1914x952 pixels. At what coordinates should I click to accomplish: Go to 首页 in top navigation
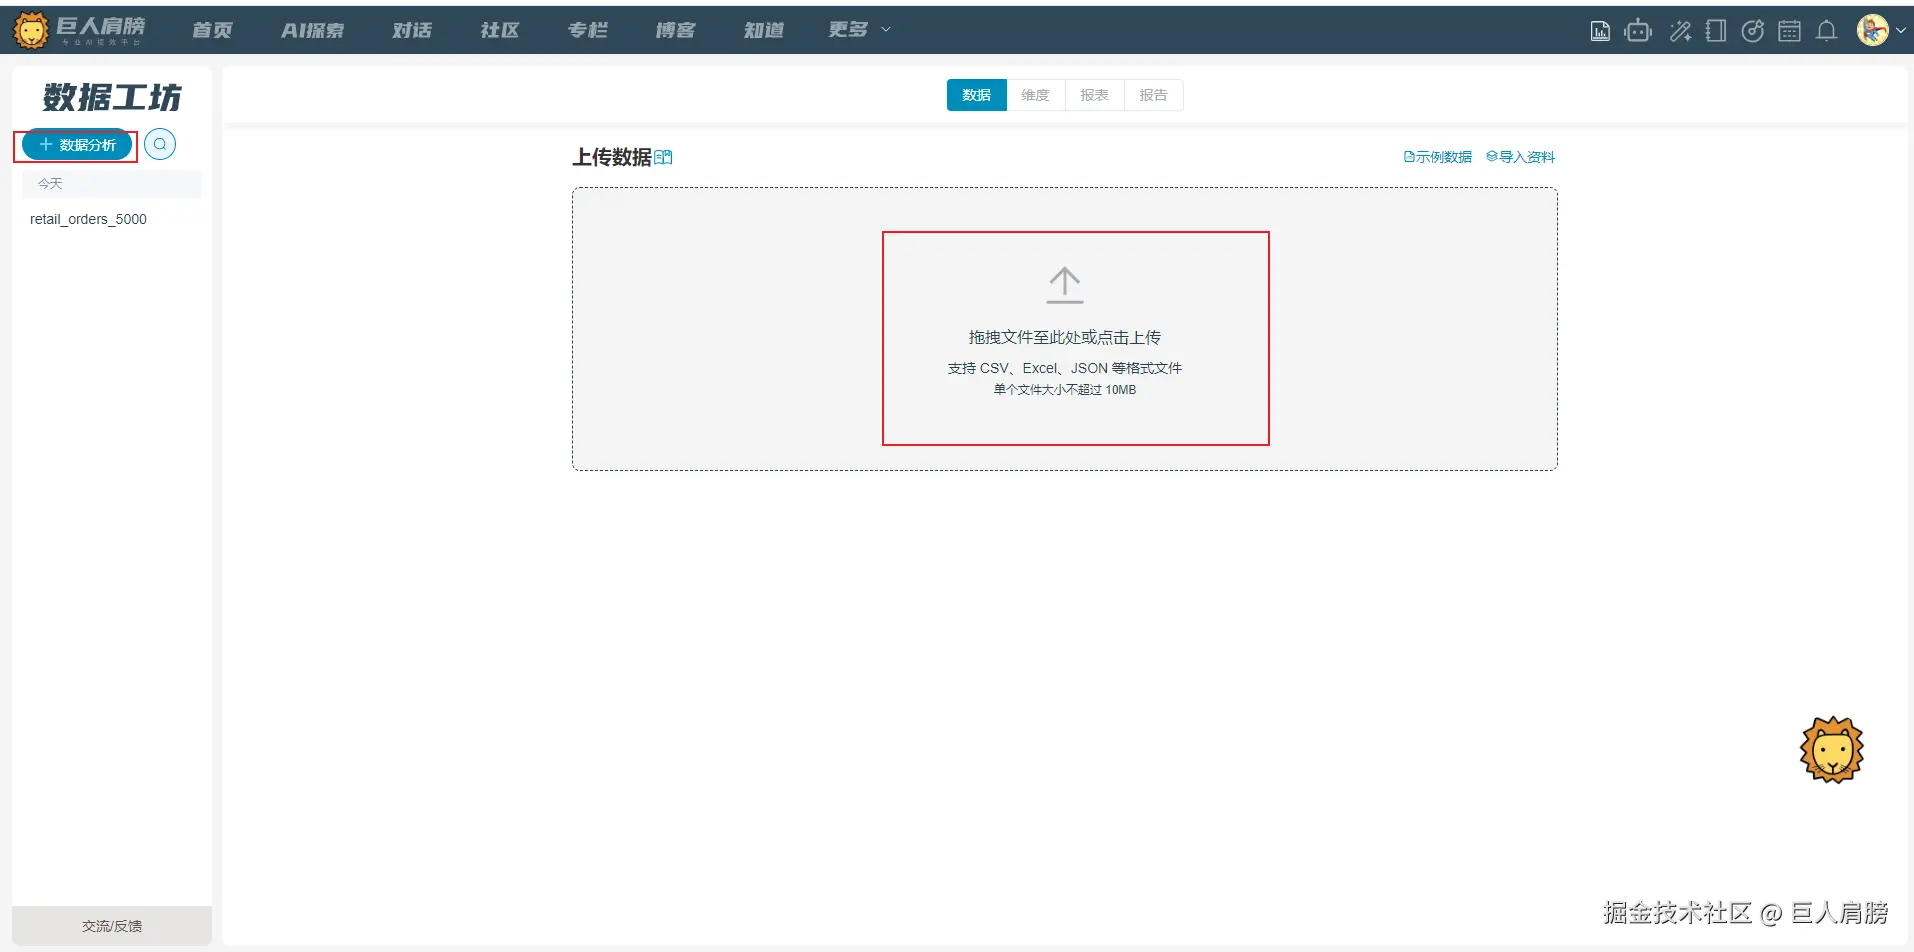pyautogui.click(x=212, y=30)
